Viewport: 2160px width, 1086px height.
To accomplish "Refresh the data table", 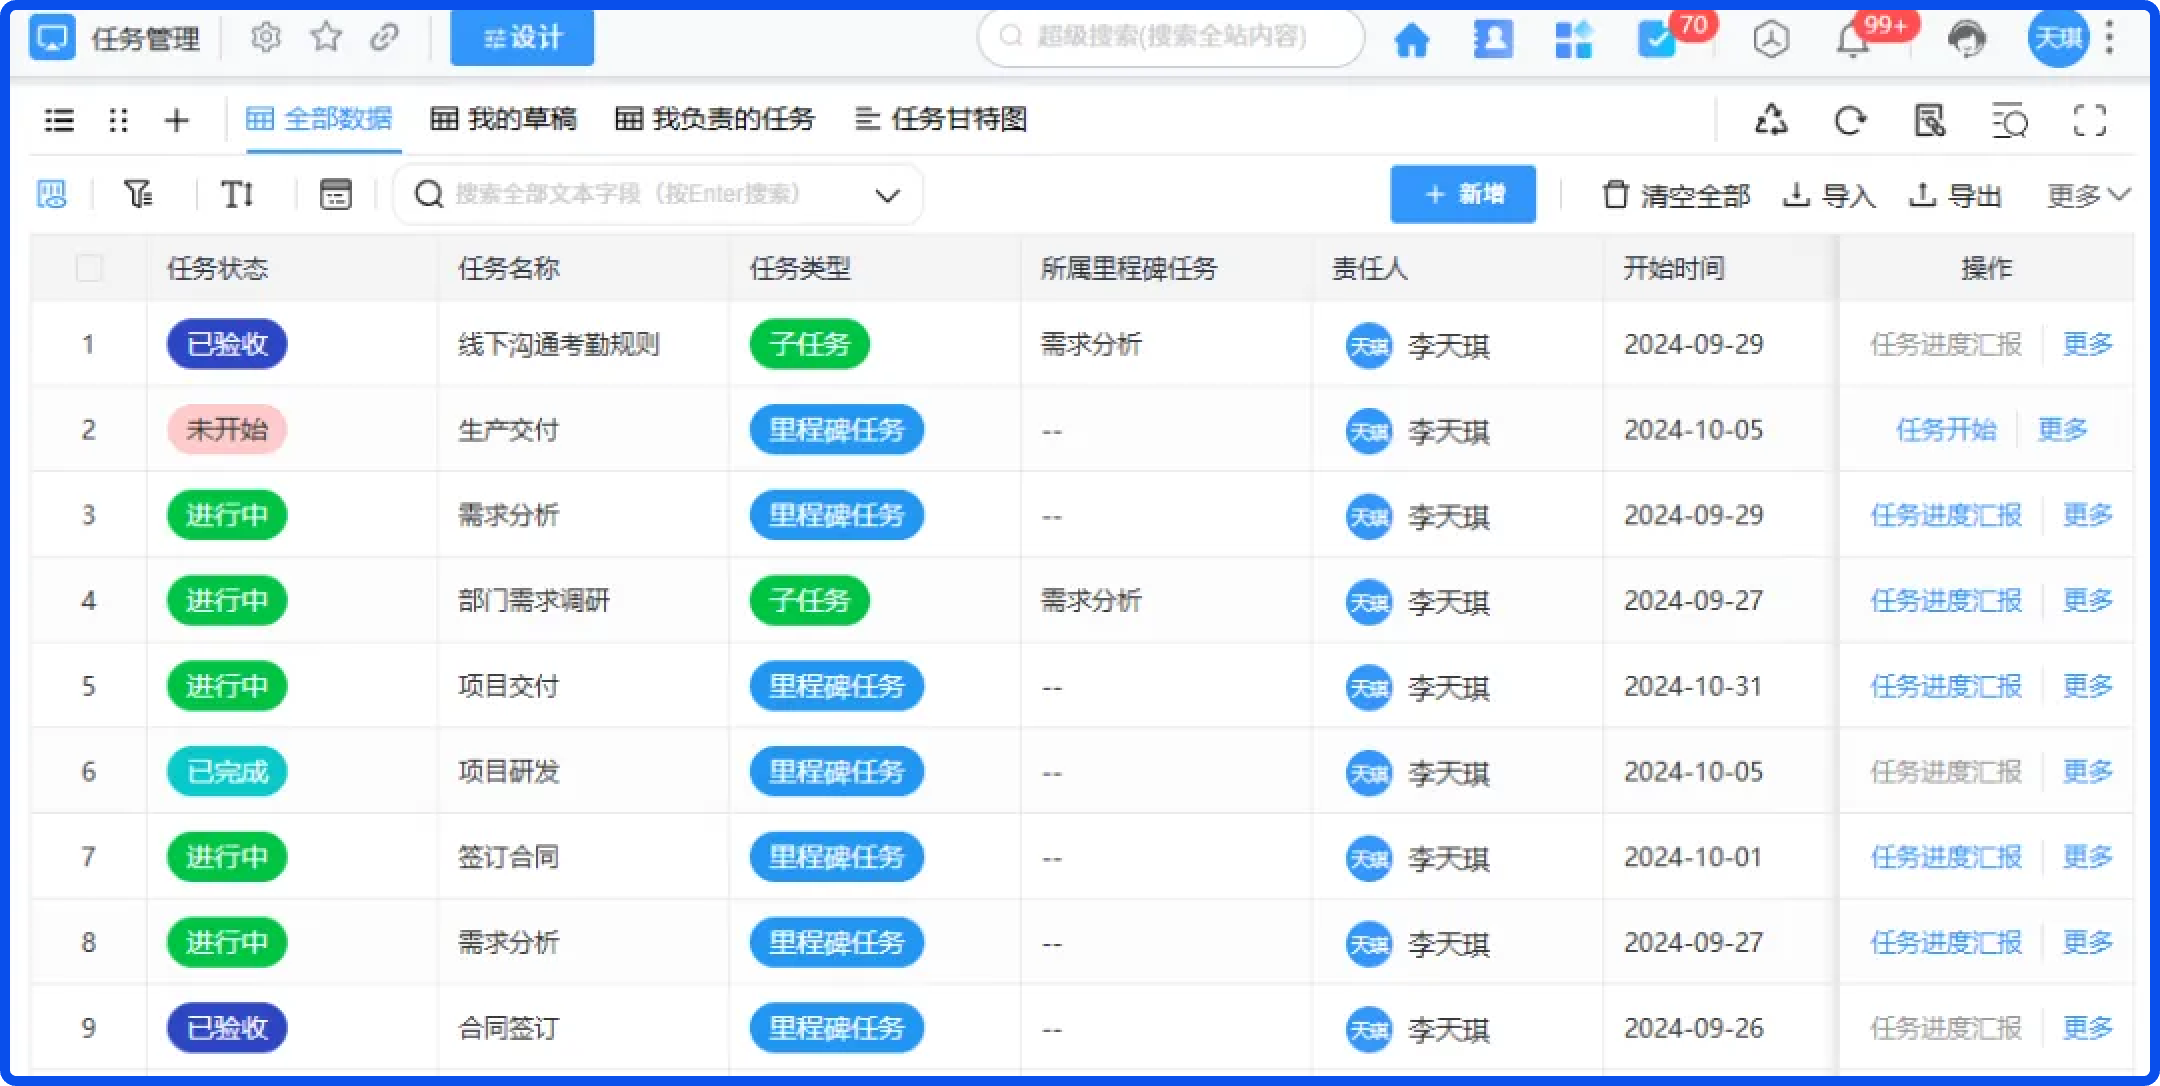I will (x=1851, y=120).
